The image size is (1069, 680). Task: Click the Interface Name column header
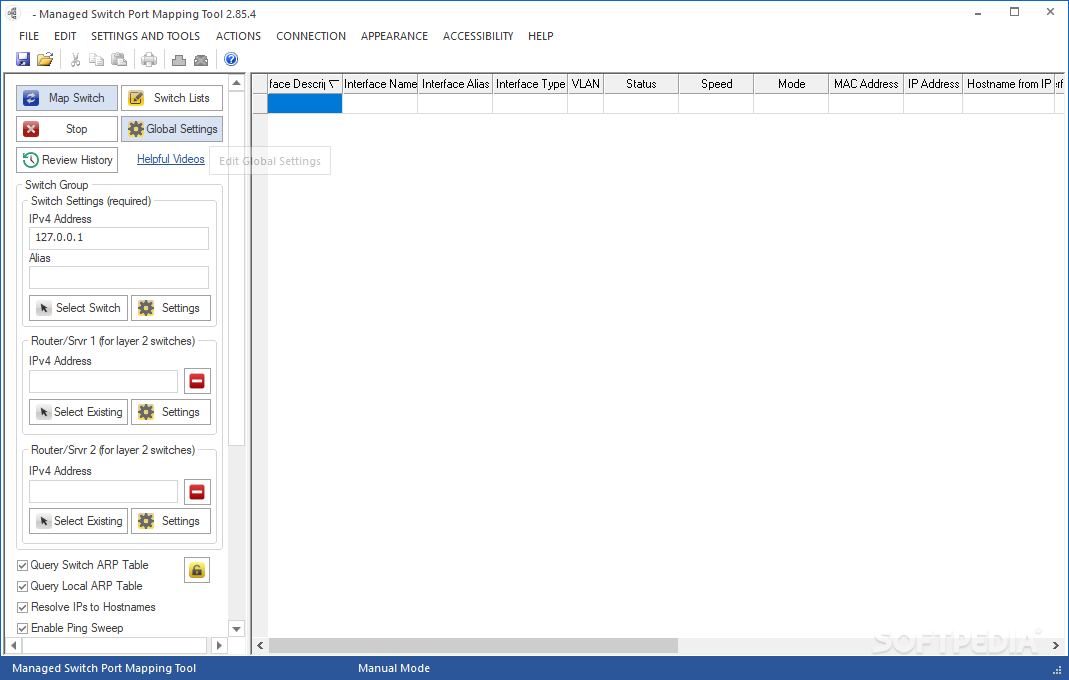(x=380, y=84)
